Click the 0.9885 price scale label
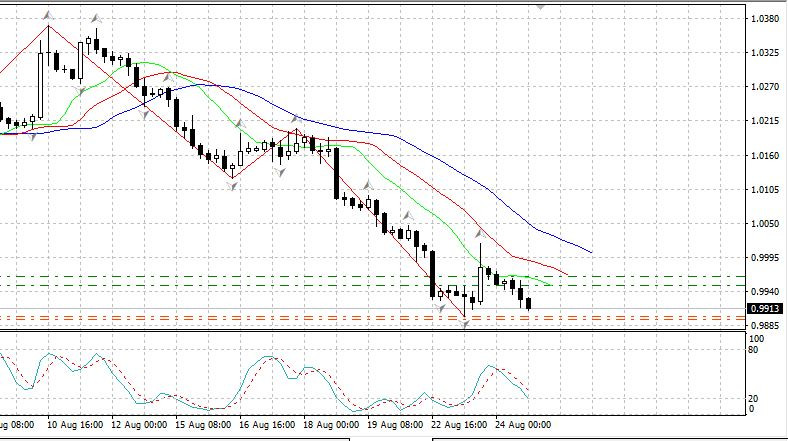The height and width of the screenshot is (441, 788). (765, 326)
